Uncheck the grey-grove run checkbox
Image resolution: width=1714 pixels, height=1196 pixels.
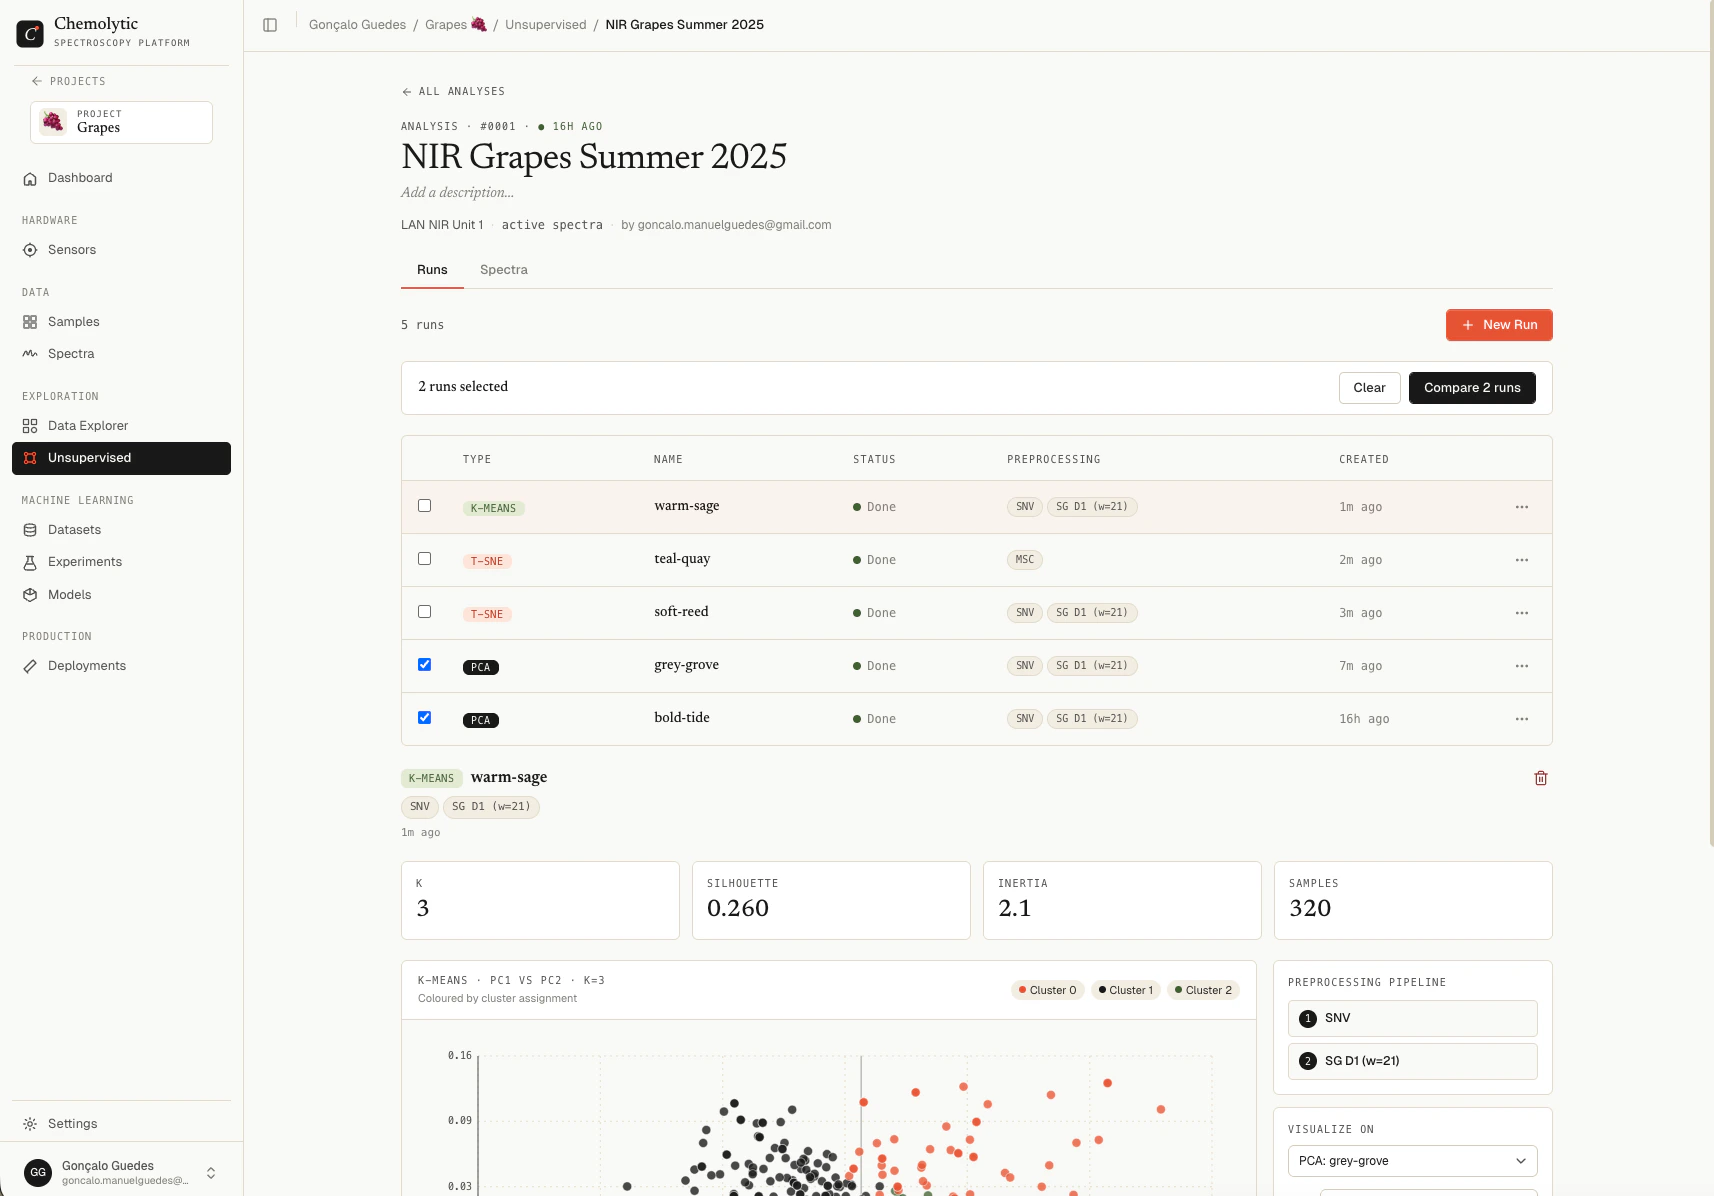point(425,665)
